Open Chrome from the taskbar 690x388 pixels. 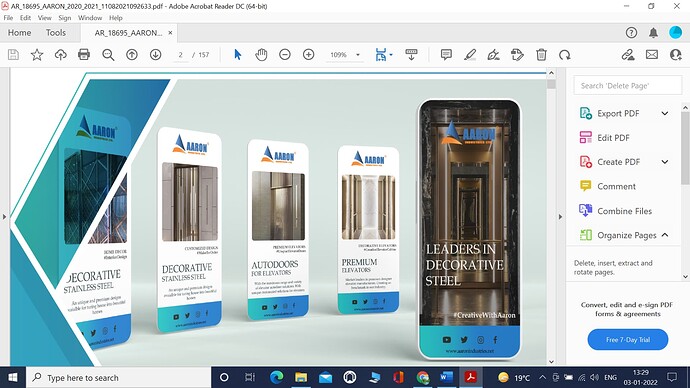pos(422,377)
